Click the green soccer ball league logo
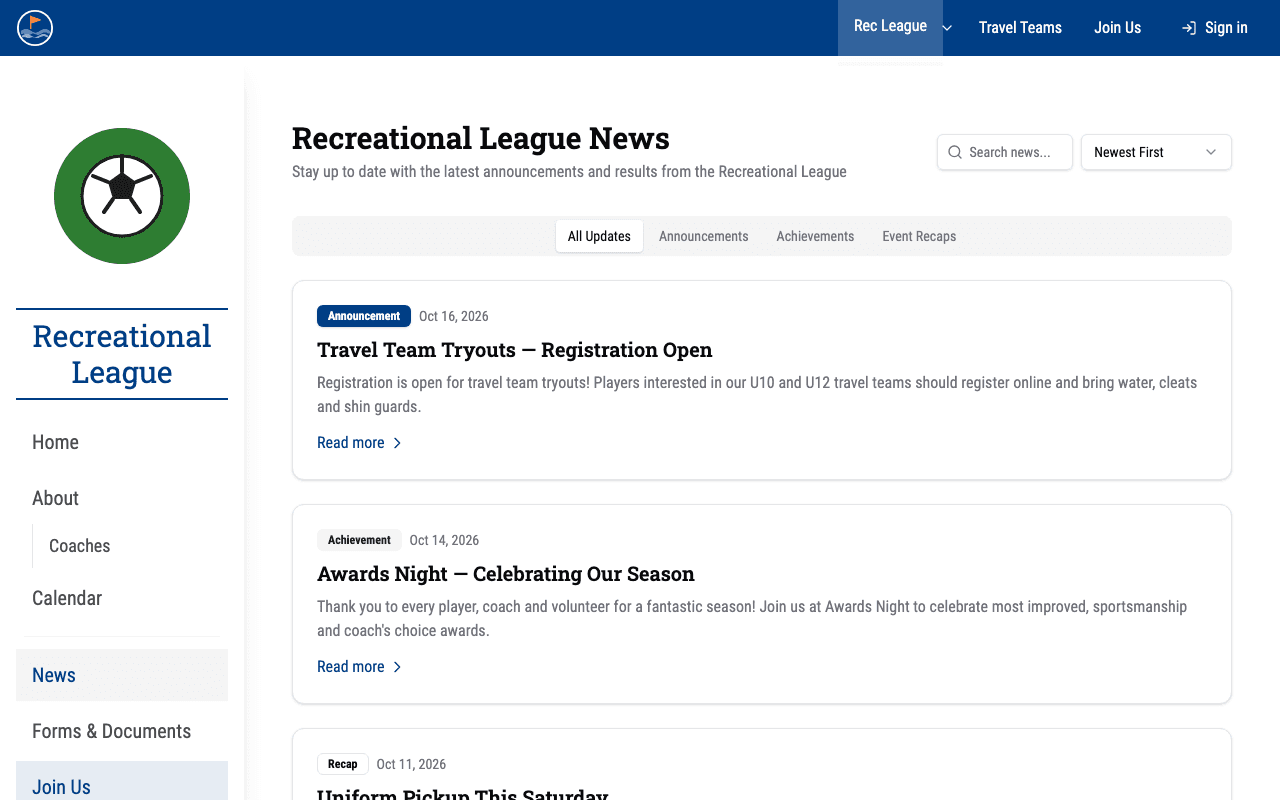 (122, 196)
